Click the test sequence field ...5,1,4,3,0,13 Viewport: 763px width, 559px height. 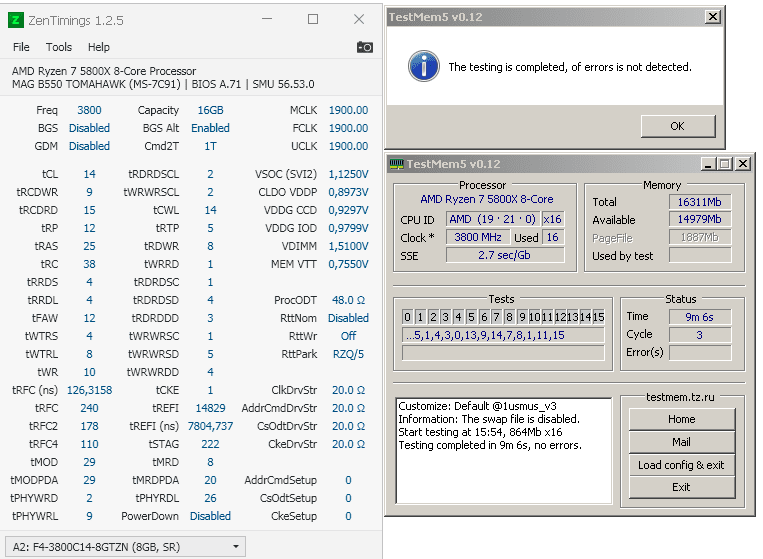click(x=503, y=335)
